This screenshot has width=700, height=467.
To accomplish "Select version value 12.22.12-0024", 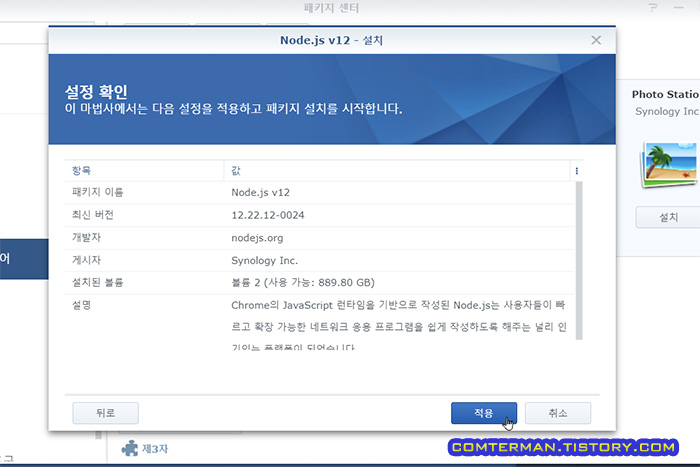I will click(x=268, y=215).
